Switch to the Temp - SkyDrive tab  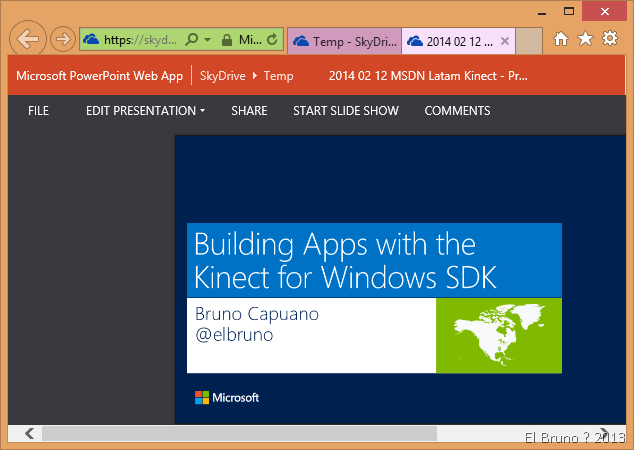[344, 41]
